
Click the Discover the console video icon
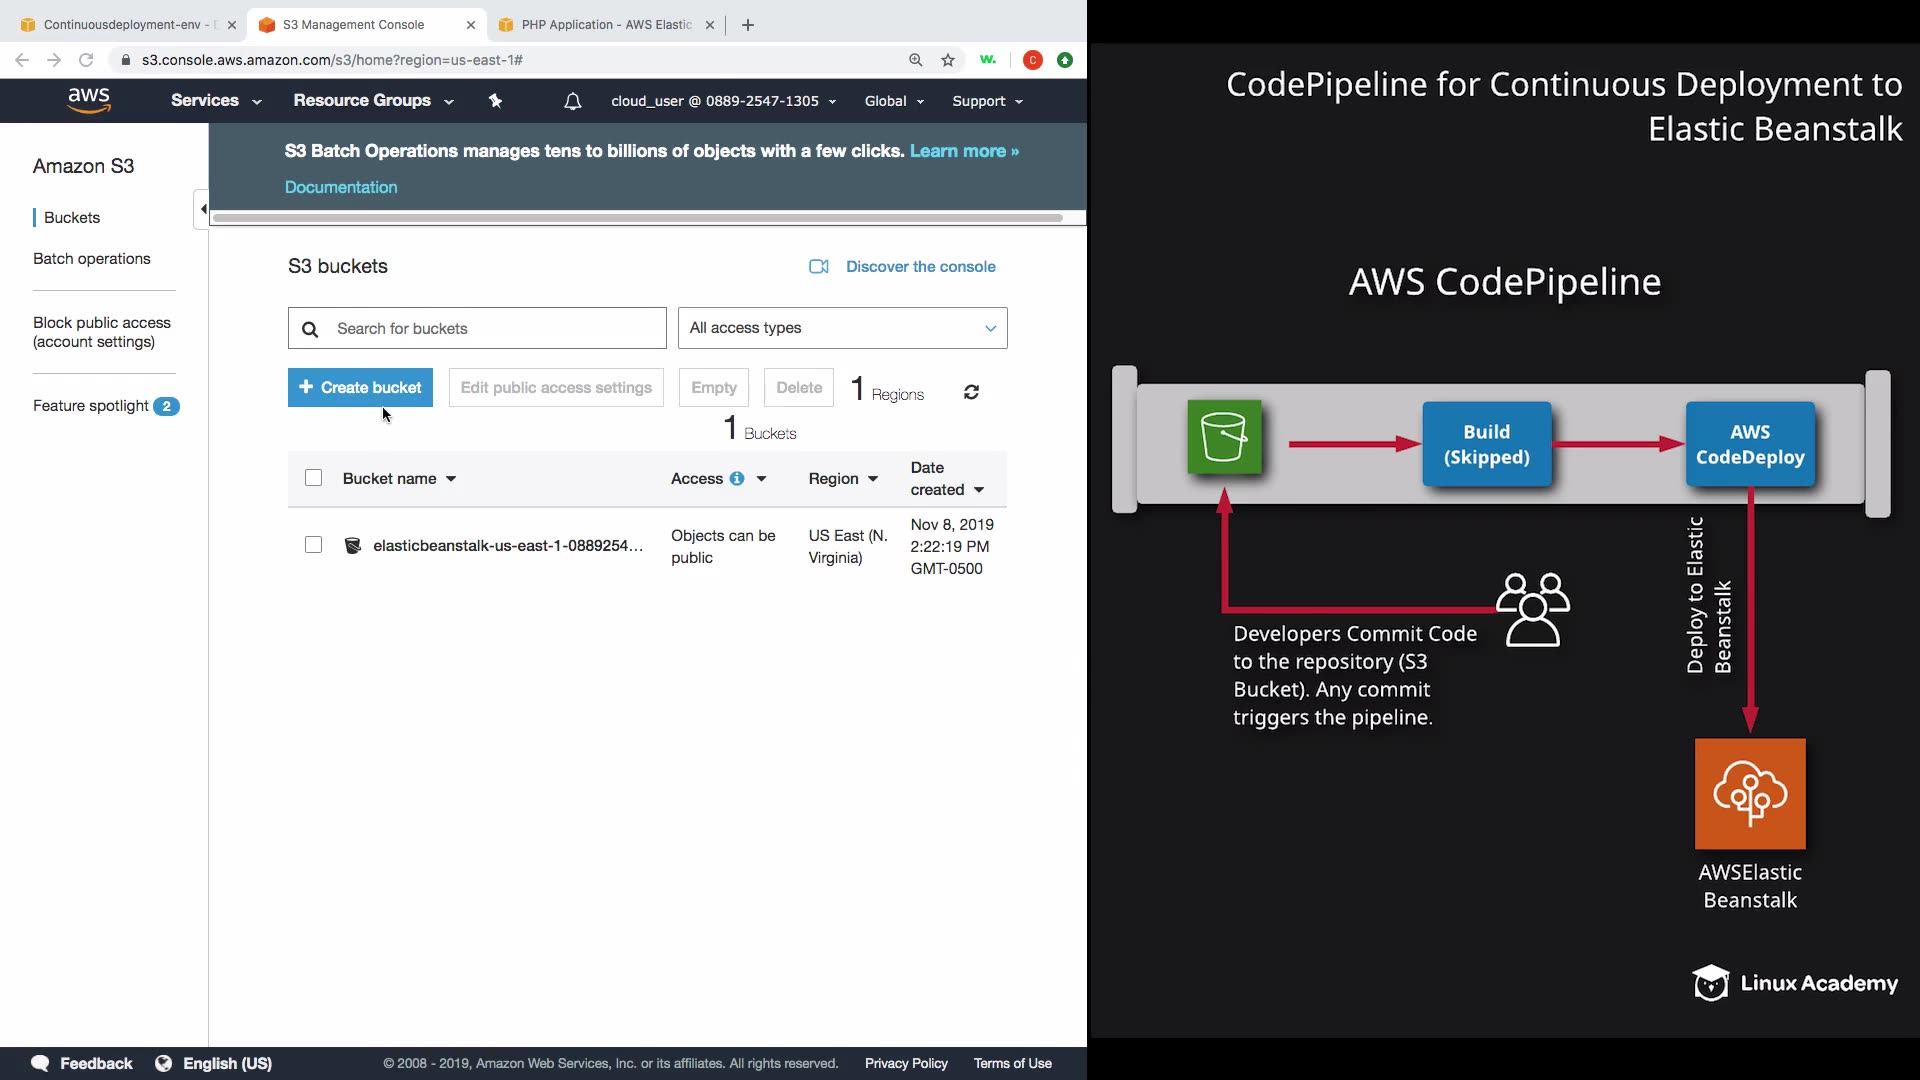[x=819, y=267]
